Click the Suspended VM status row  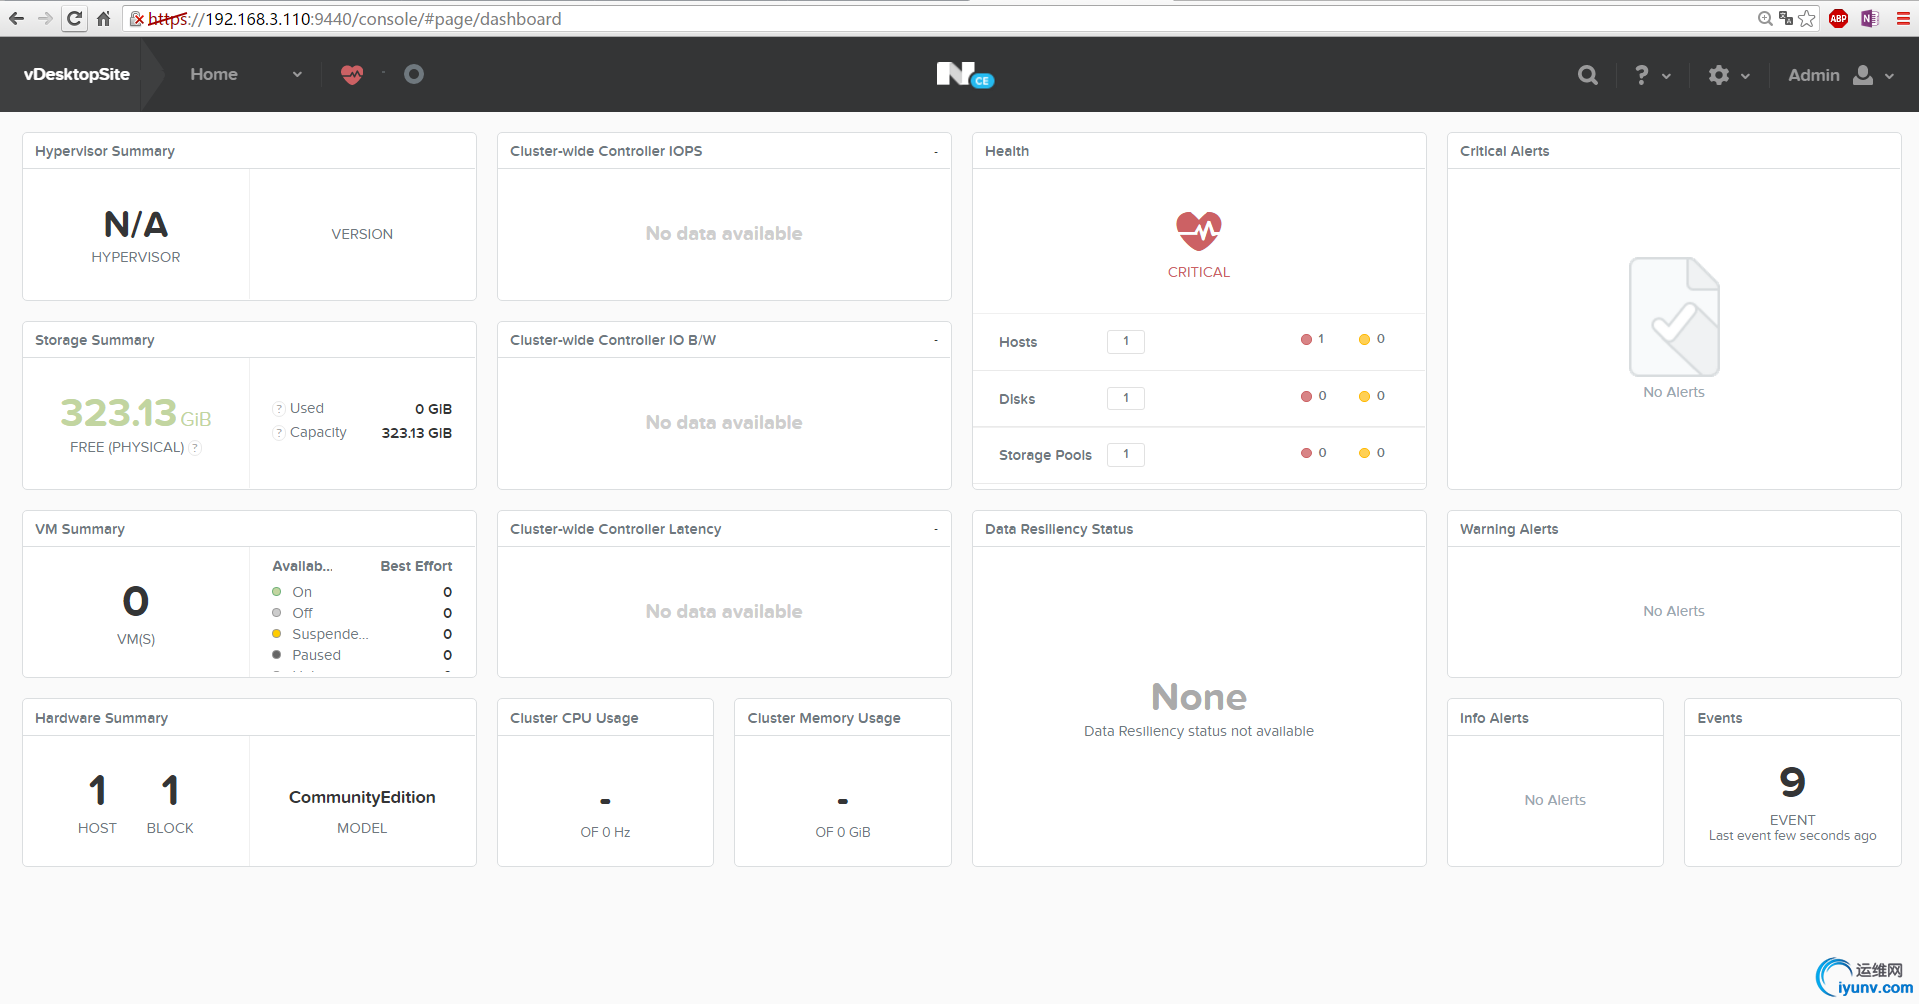tap(362, 634)
